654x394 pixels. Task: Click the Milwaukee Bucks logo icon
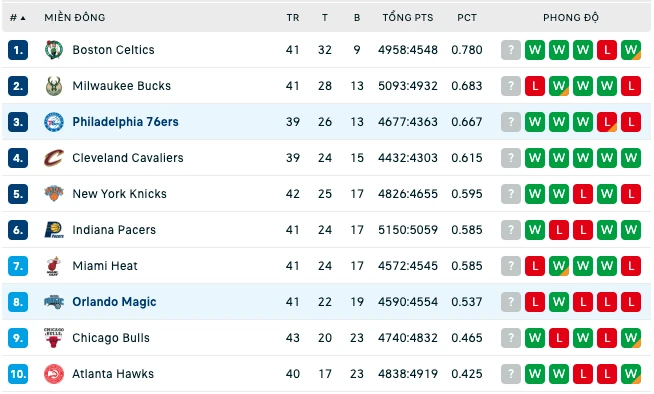(x=54, y=86)
